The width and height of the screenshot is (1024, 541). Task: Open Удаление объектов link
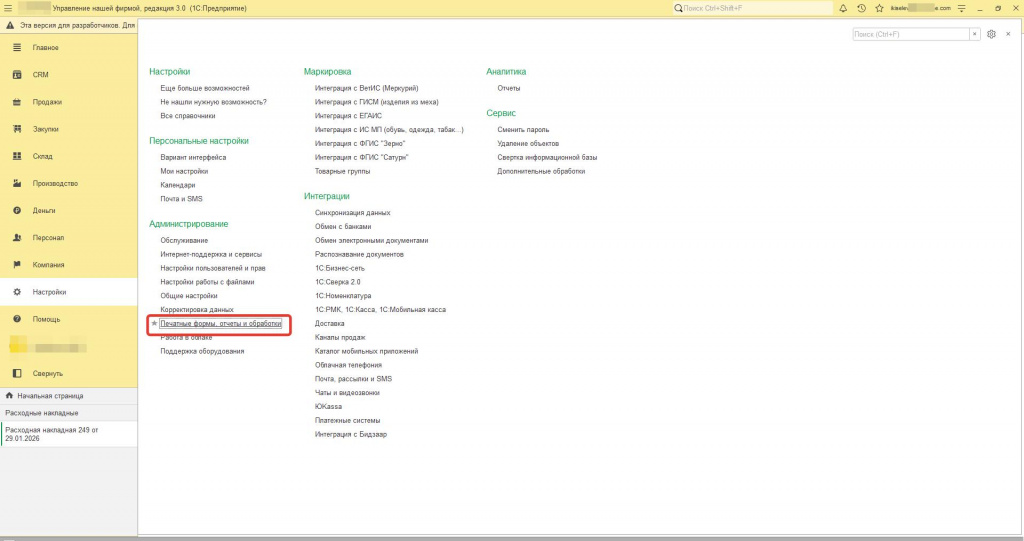[528, 144]
